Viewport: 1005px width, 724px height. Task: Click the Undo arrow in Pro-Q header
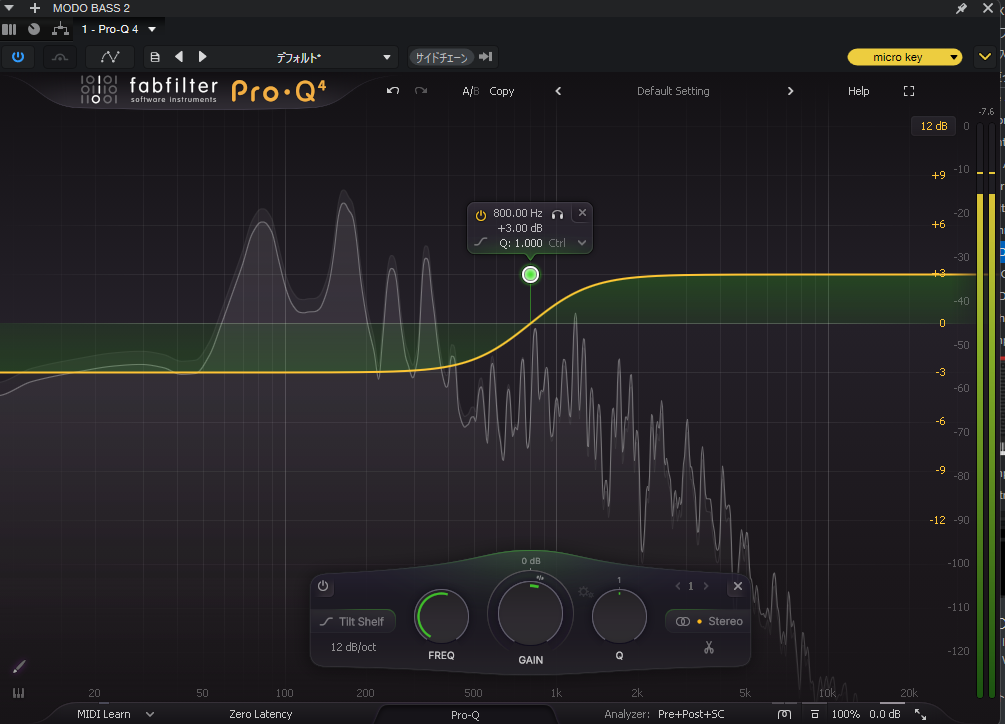(393, 91)
